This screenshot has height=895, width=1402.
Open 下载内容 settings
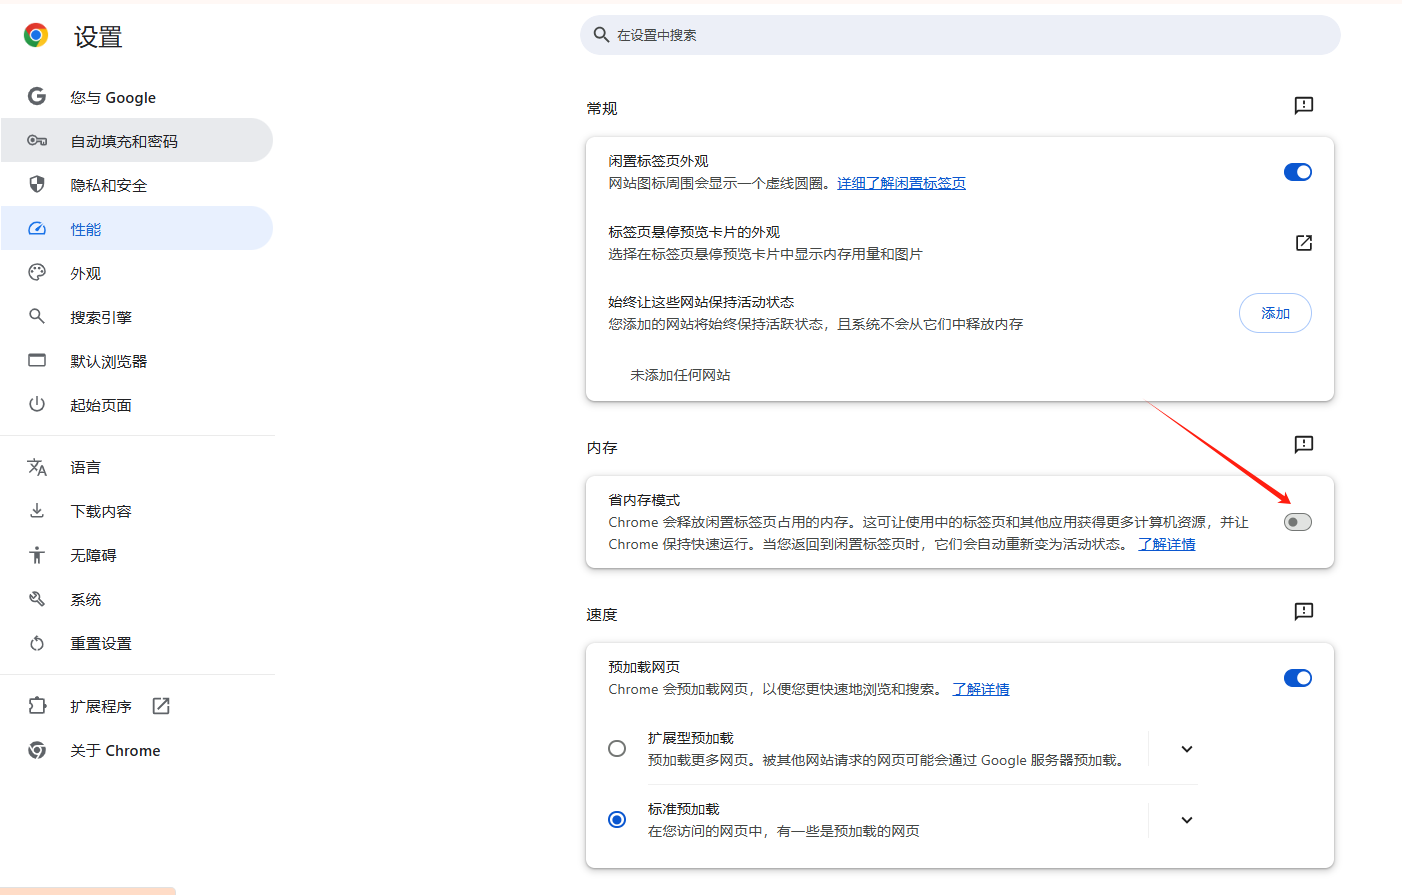click(137, 511)
